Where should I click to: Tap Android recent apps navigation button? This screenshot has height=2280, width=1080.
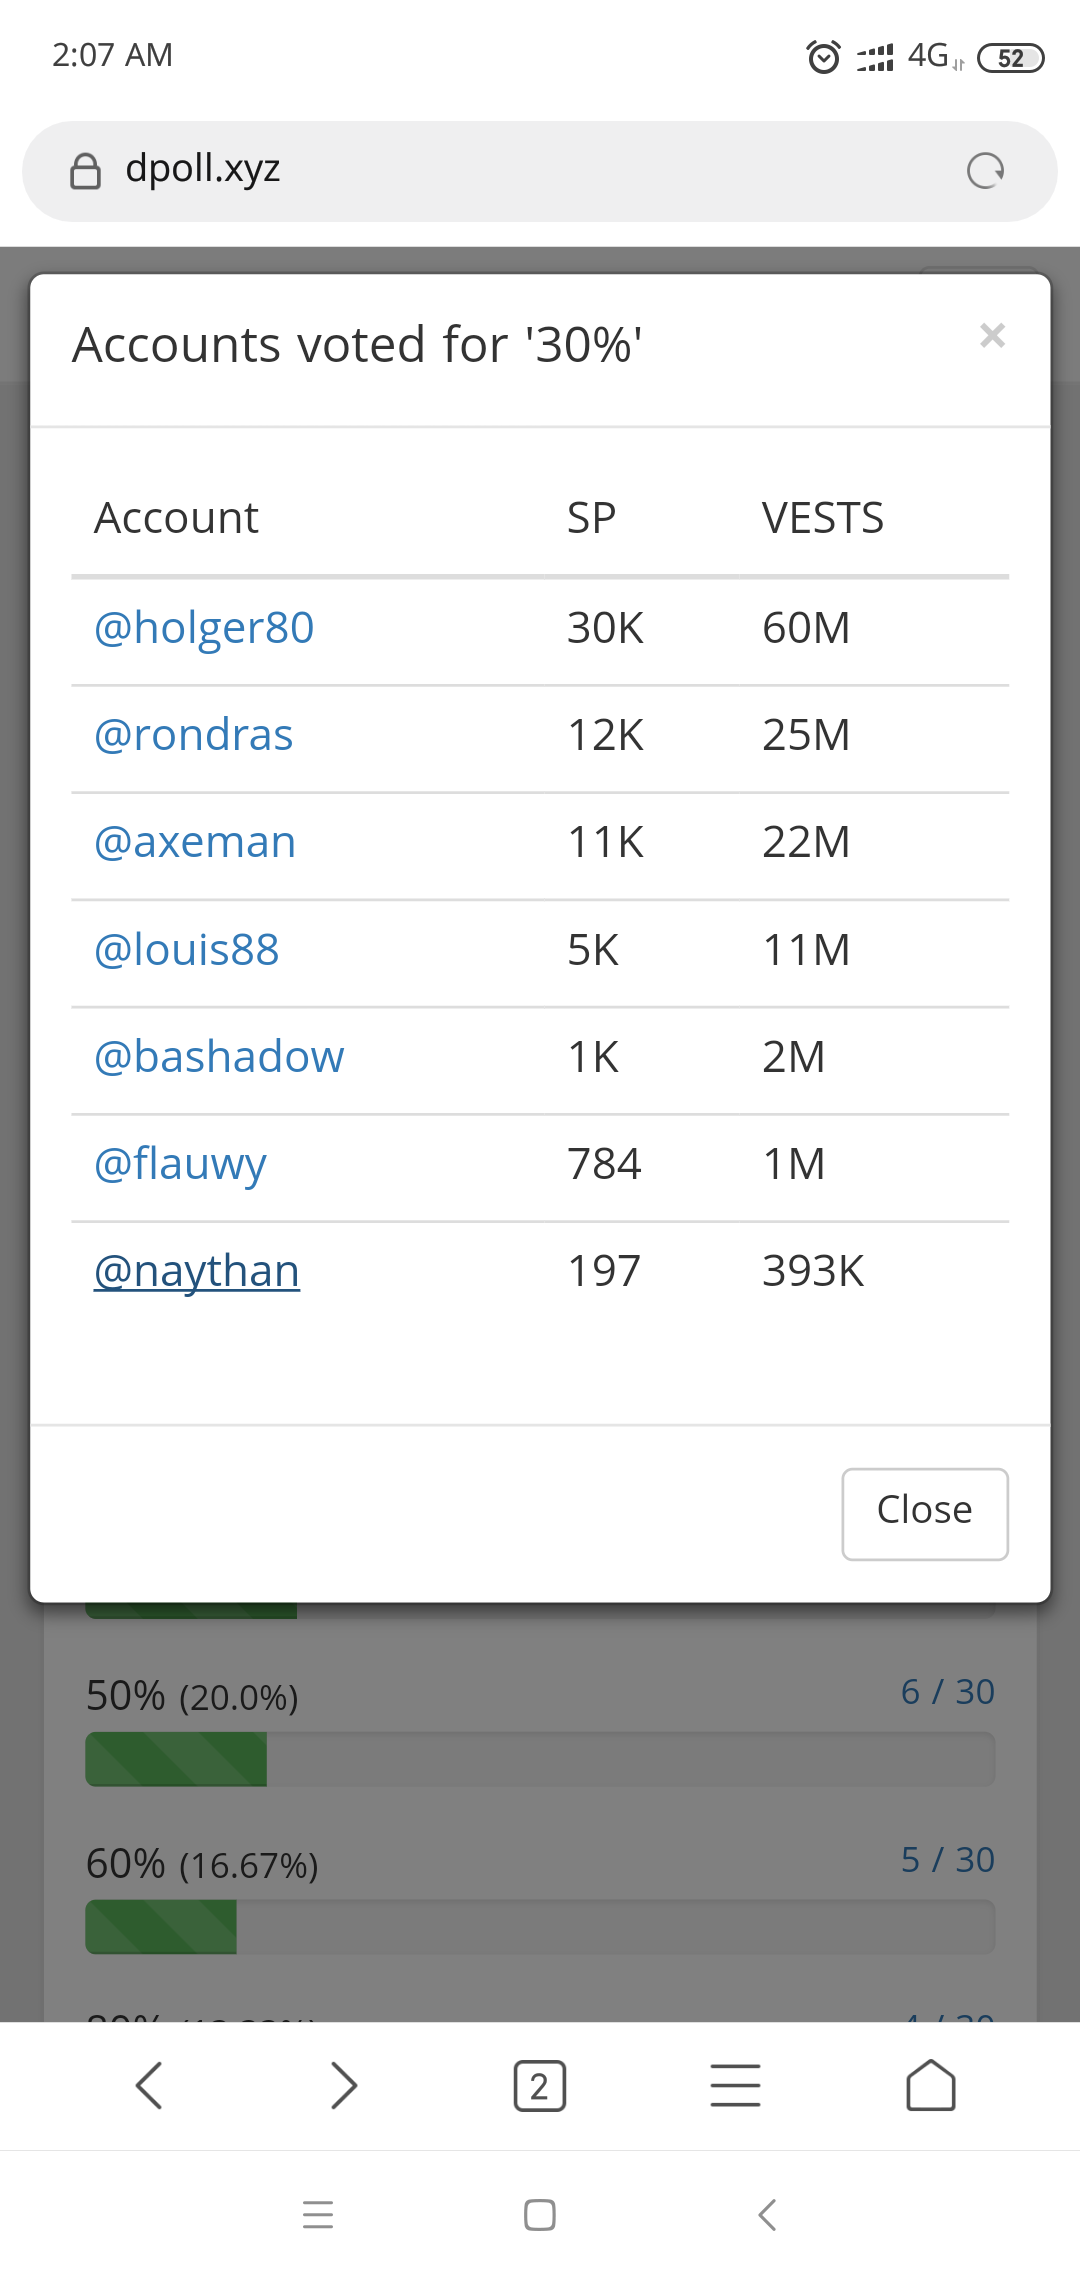[x=318, y=2215]
